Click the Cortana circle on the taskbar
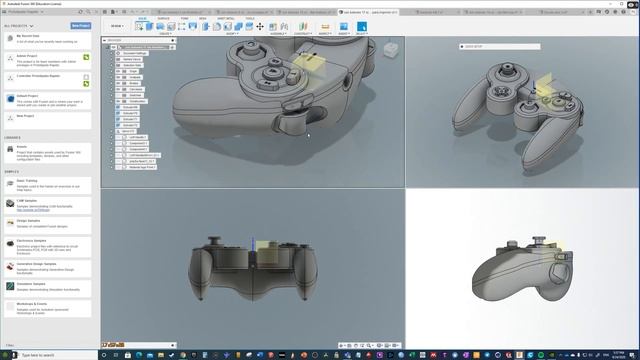The width and height of the screenshot is (640, 360). pos(104,355)
